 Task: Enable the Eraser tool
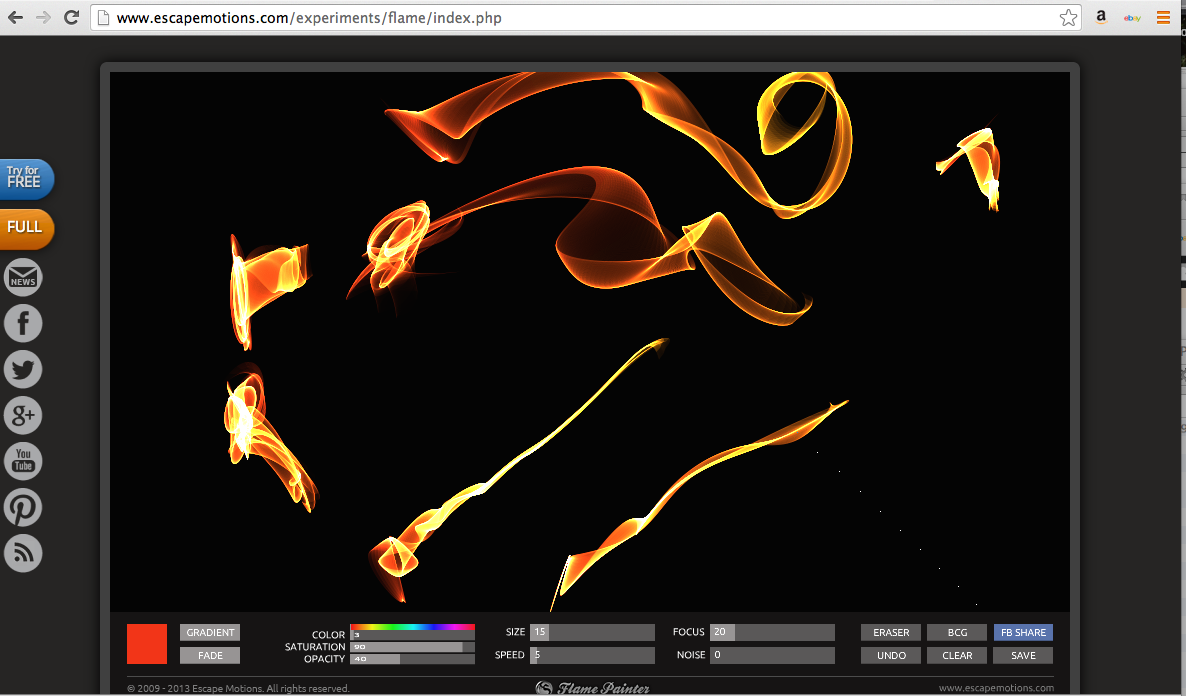click(891, 633)
